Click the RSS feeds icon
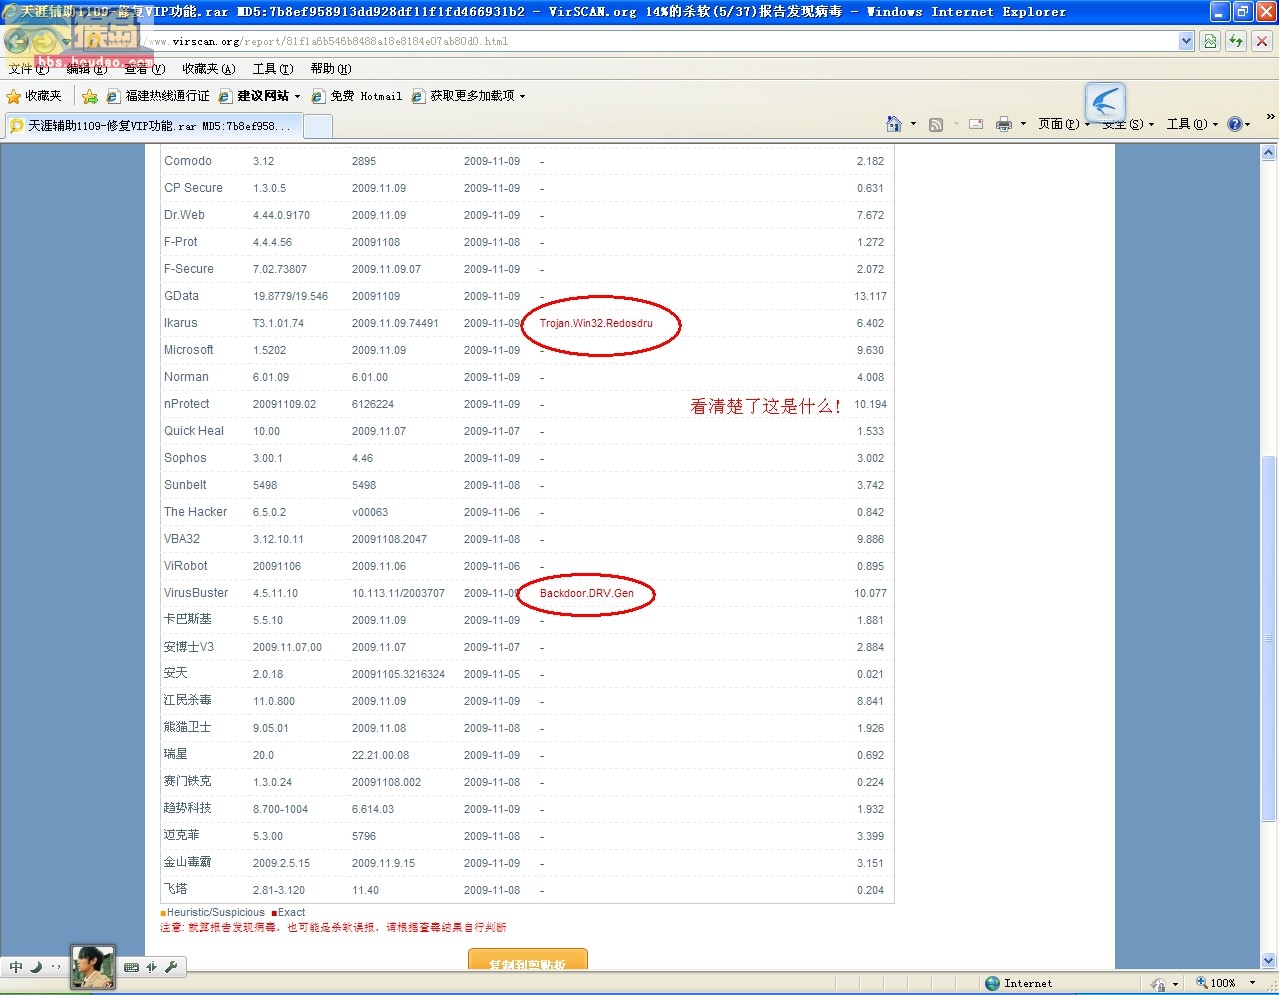The image size is (1279, 995). 936,124
